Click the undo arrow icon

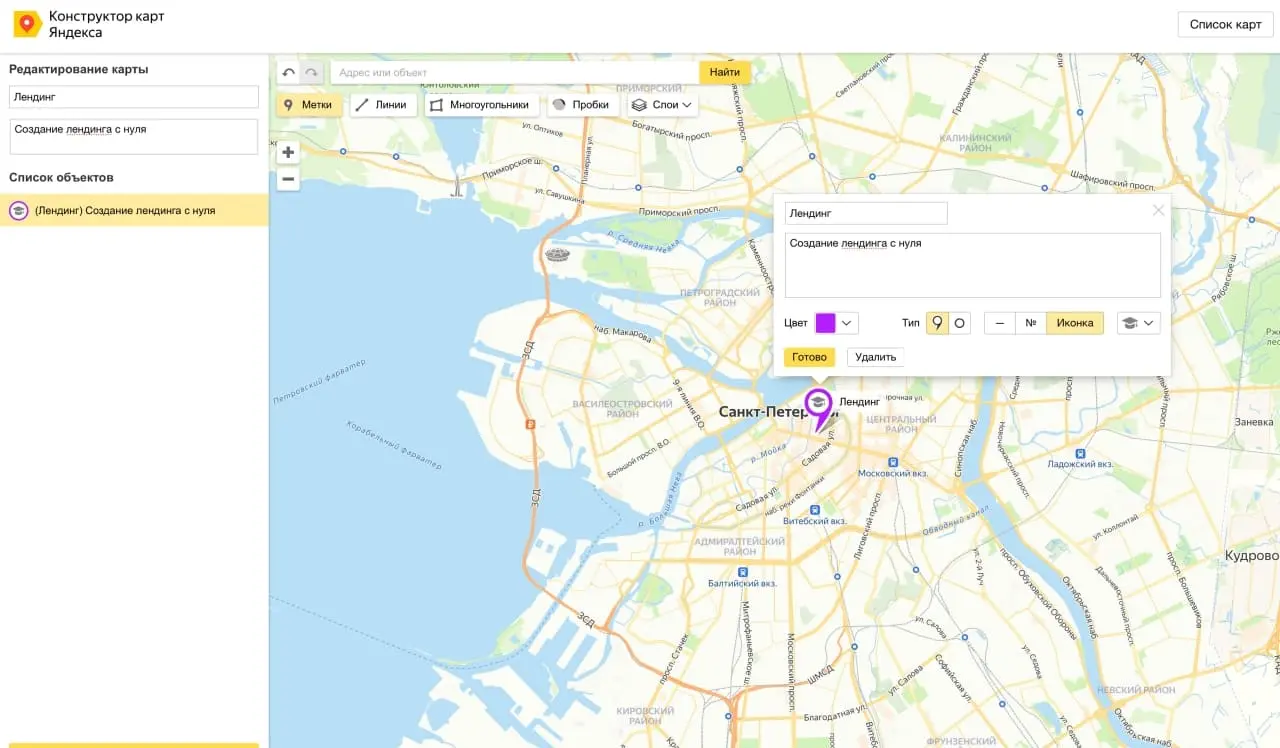tap(289, 72)
